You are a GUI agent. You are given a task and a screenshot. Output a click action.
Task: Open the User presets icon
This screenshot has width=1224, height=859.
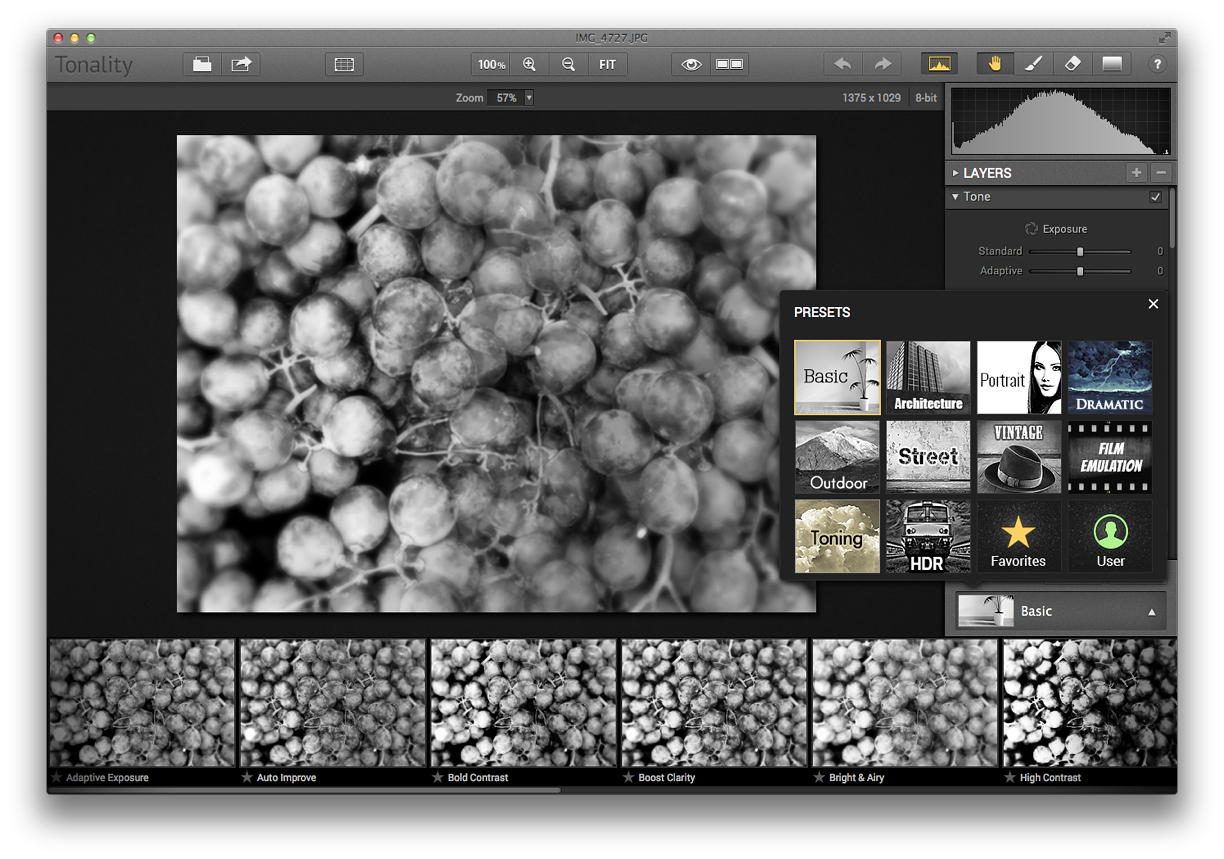coord(1110,536)
